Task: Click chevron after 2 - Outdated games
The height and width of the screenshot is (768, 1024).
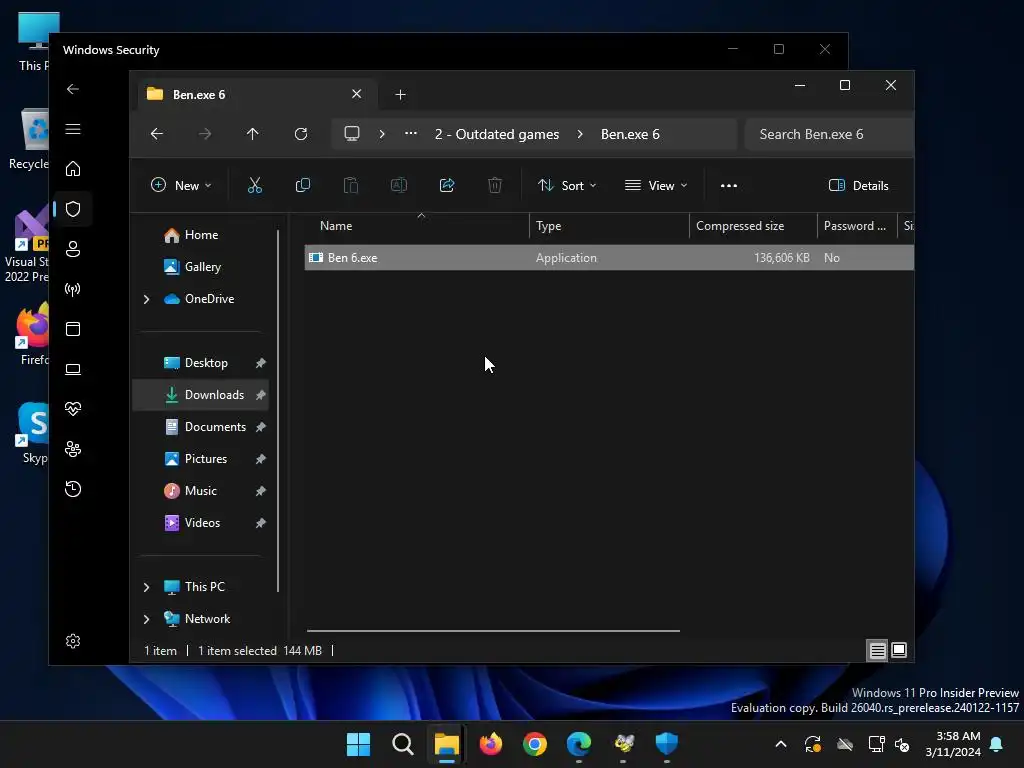Action: 580,134
